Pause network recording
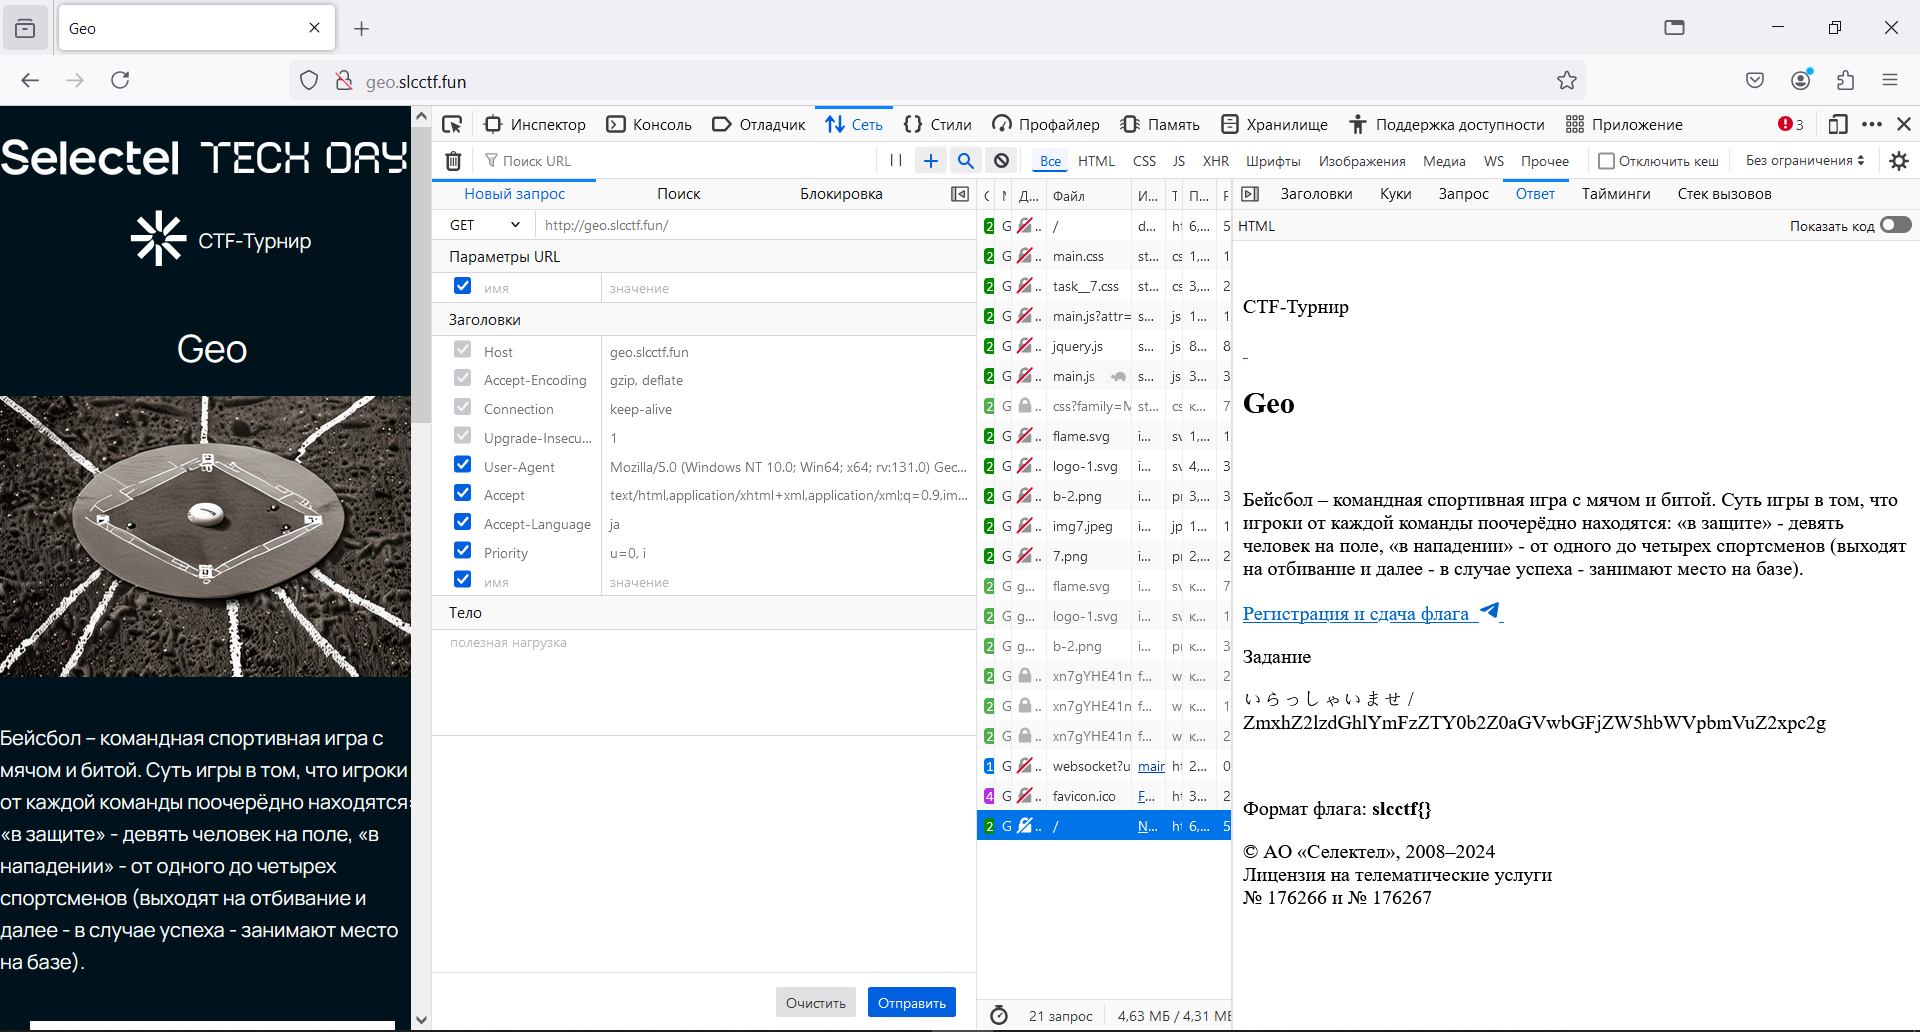Image resolution: width=1920 pixels, height=1032 pixels. [x=896, y=160]
